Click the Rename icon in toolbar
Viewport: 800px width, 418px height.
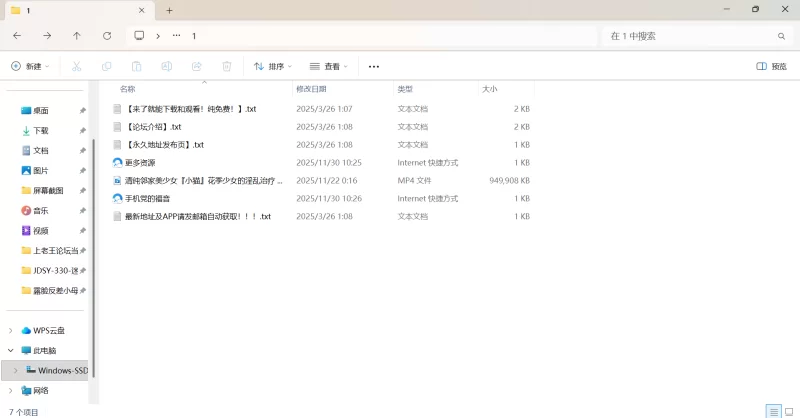167,66
